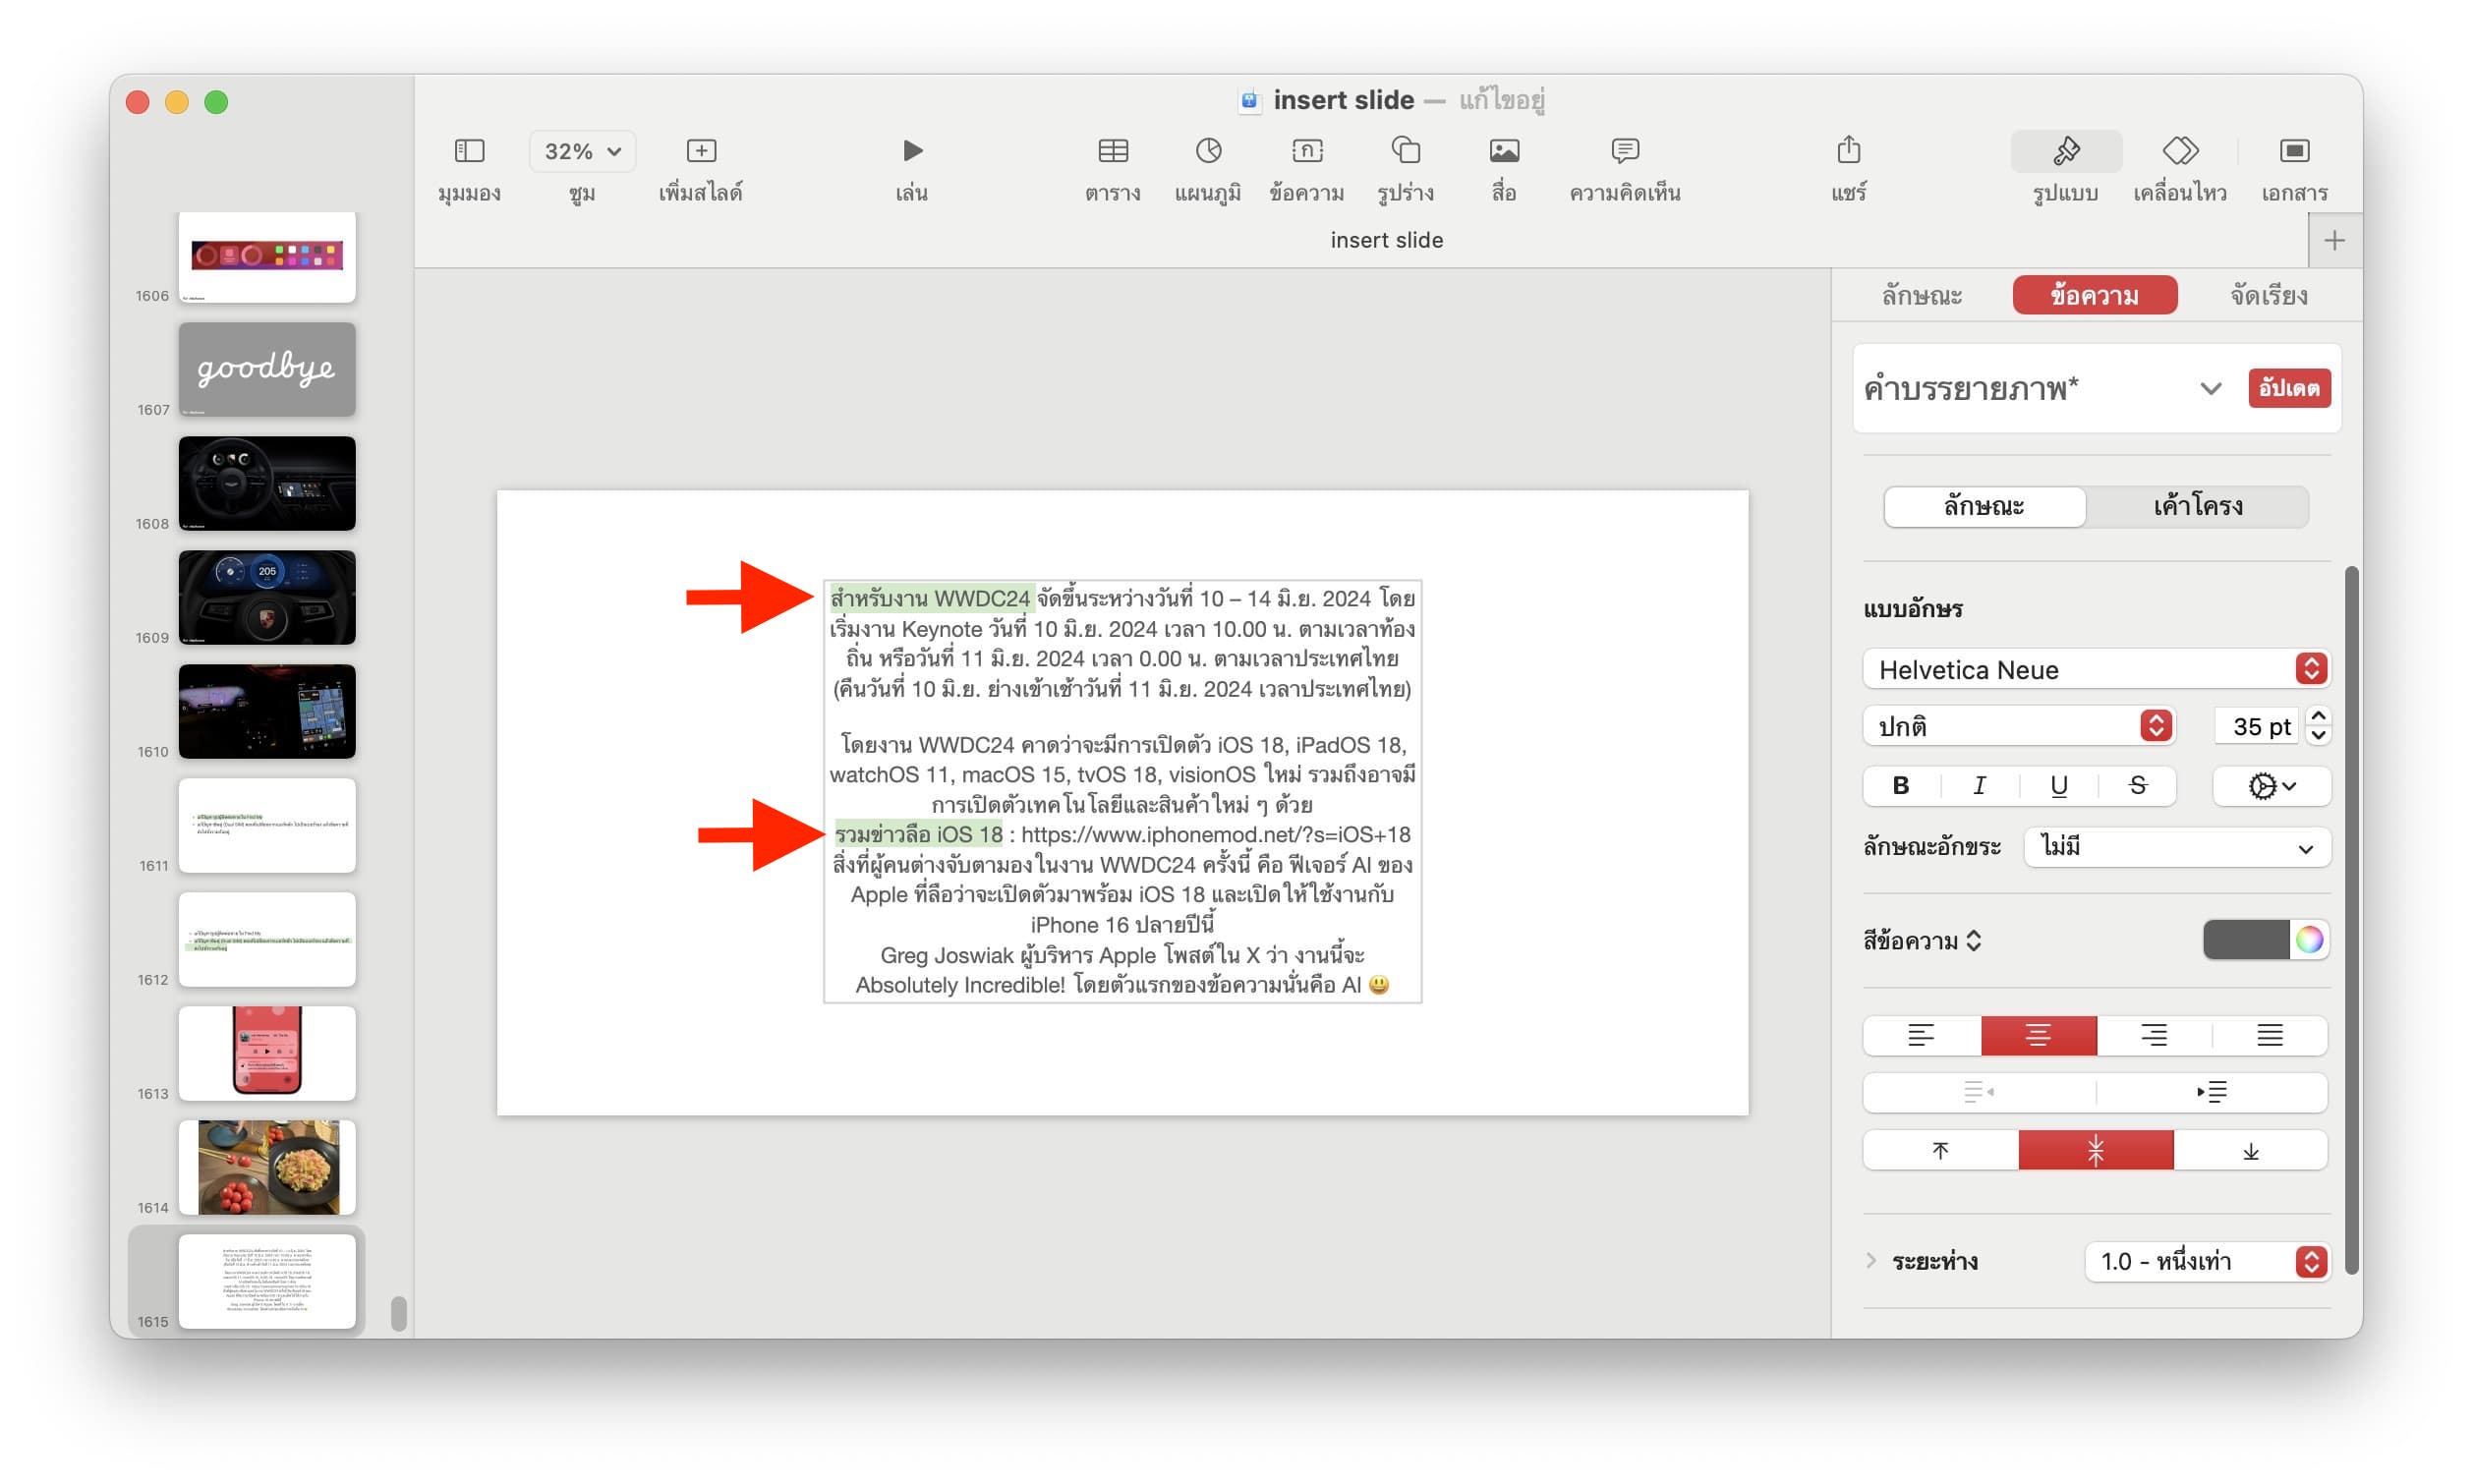Image resolution: width=2473 pixels, height=1484 pixels.
Task: Open the Shape insertion menu
Action: [x=1404, y=151]
